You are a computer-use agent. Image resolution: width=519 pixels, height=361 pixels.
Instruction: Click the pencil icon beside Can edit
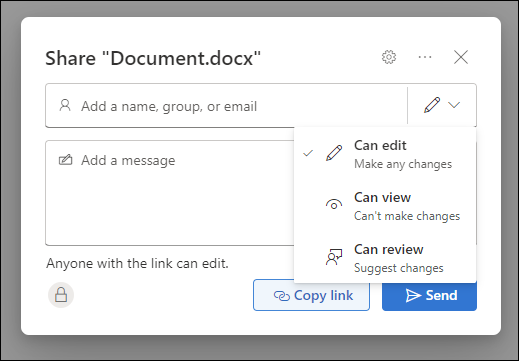point(334,153)
